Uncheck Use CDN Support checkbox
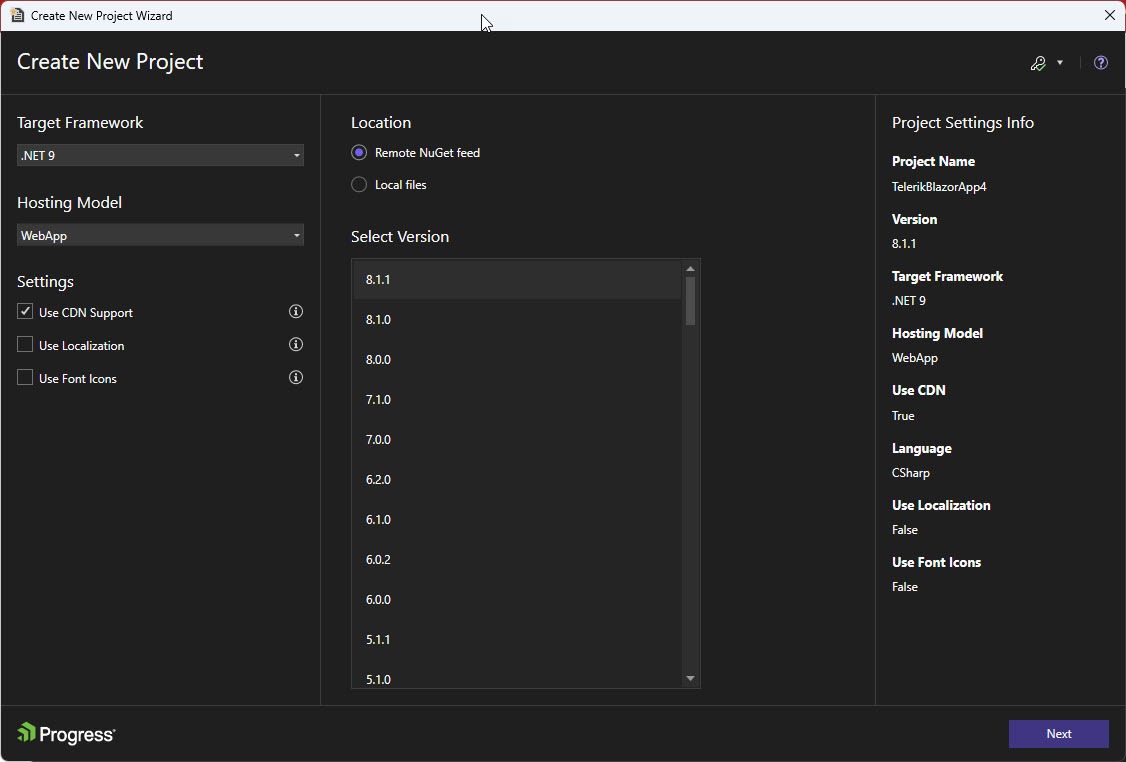This screenshot has height=762, width=1126. coord(25,312)
